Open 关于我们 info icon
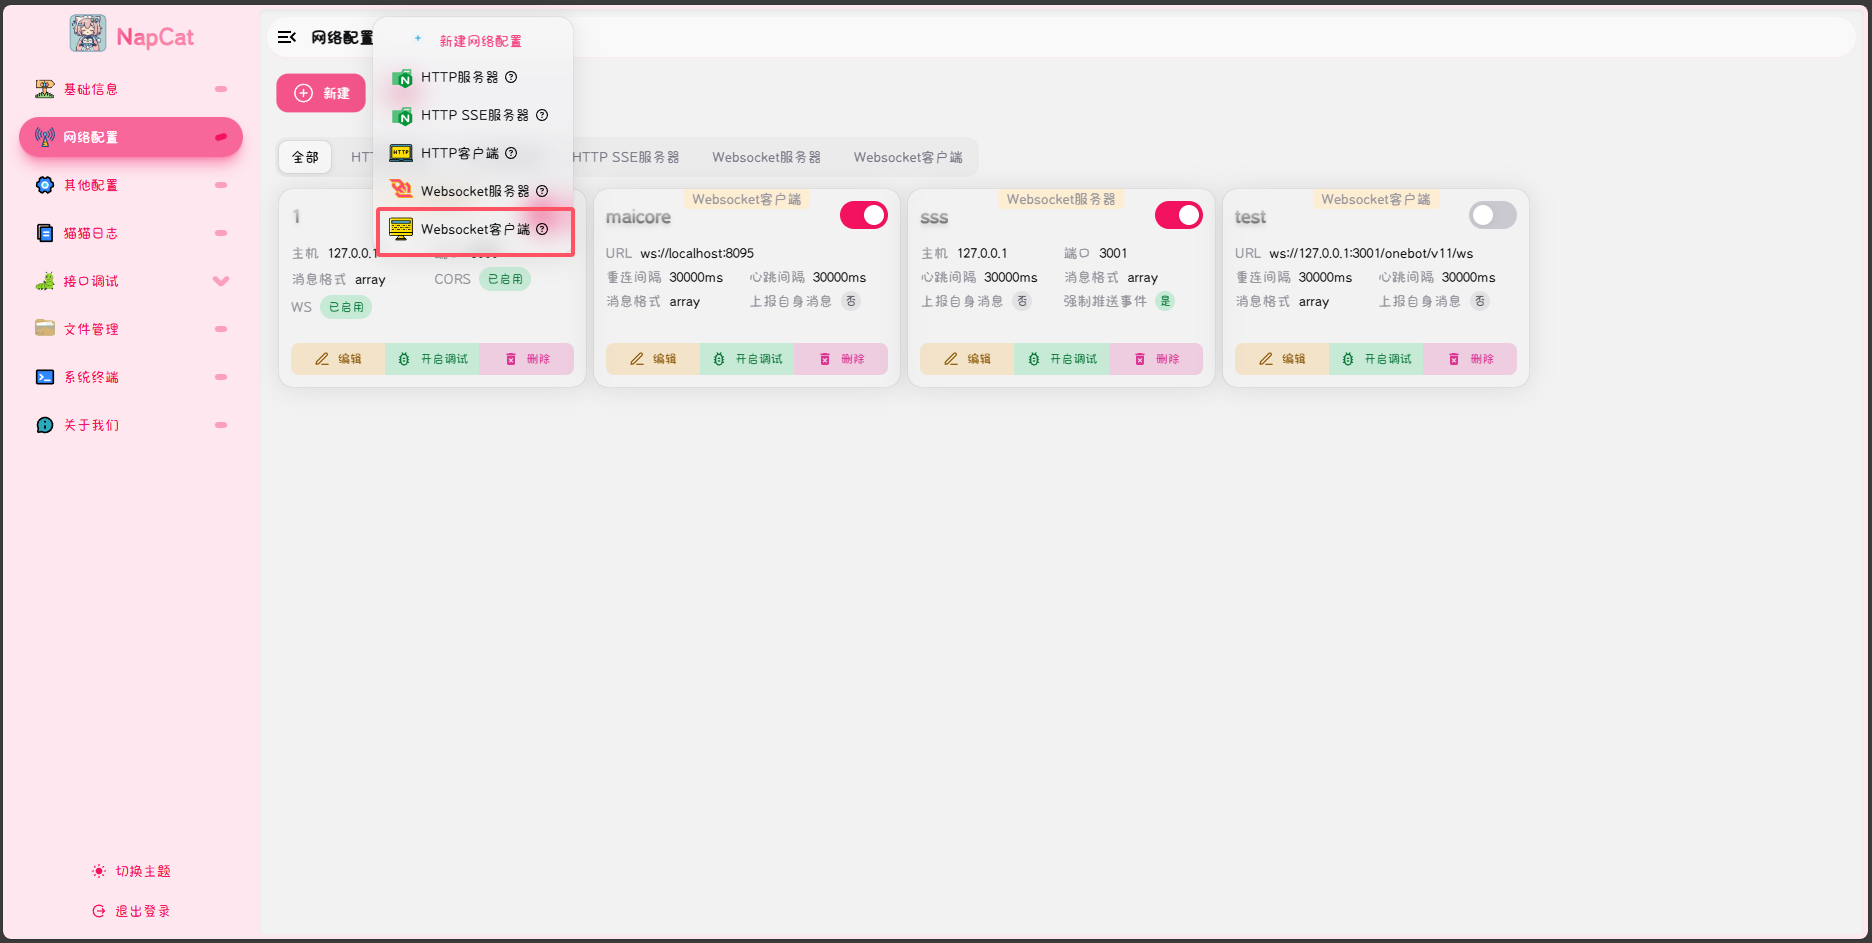The width and height of the screenshot is (1872, 943). point(45,424)
